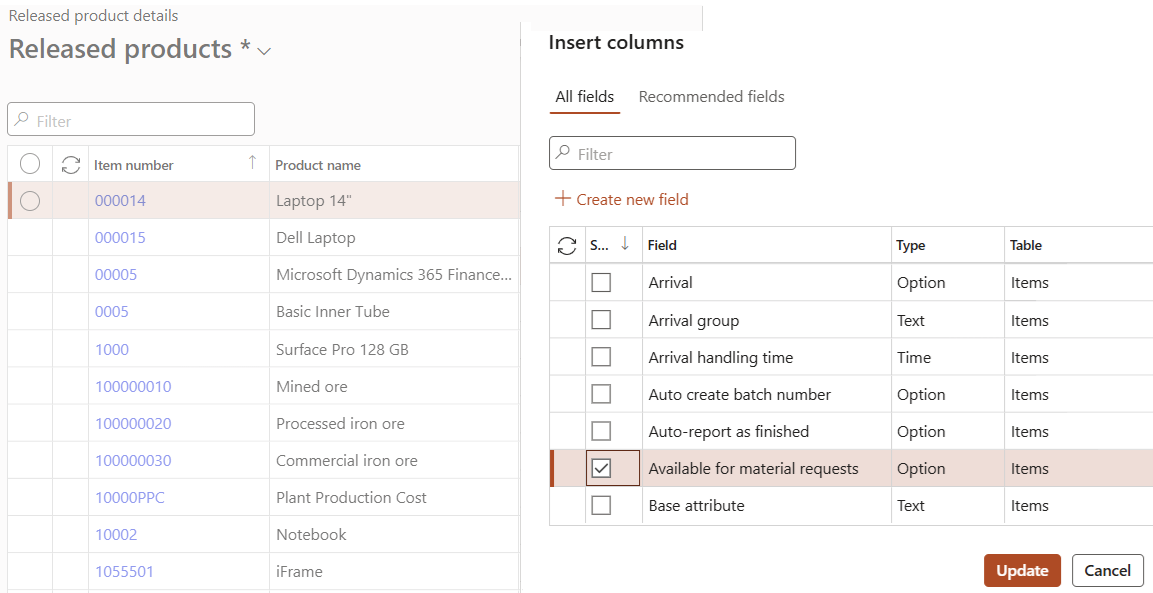Image resolution: width=1153 pixels, height=593 pixels.
Task: Select row circle for item 000014
Action: click(30, 201)
